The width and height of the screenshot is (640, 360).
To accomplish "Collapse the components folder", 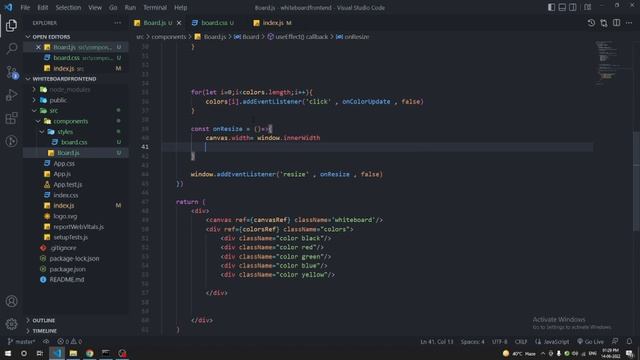I will click(x=76, y=121).
